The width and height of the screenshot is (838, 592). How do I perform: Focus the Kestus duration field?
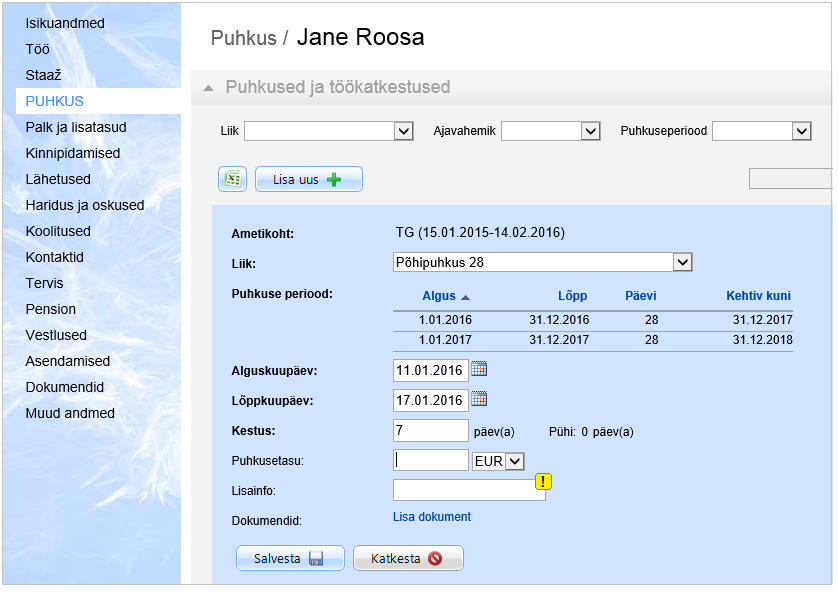click(431, 430)
